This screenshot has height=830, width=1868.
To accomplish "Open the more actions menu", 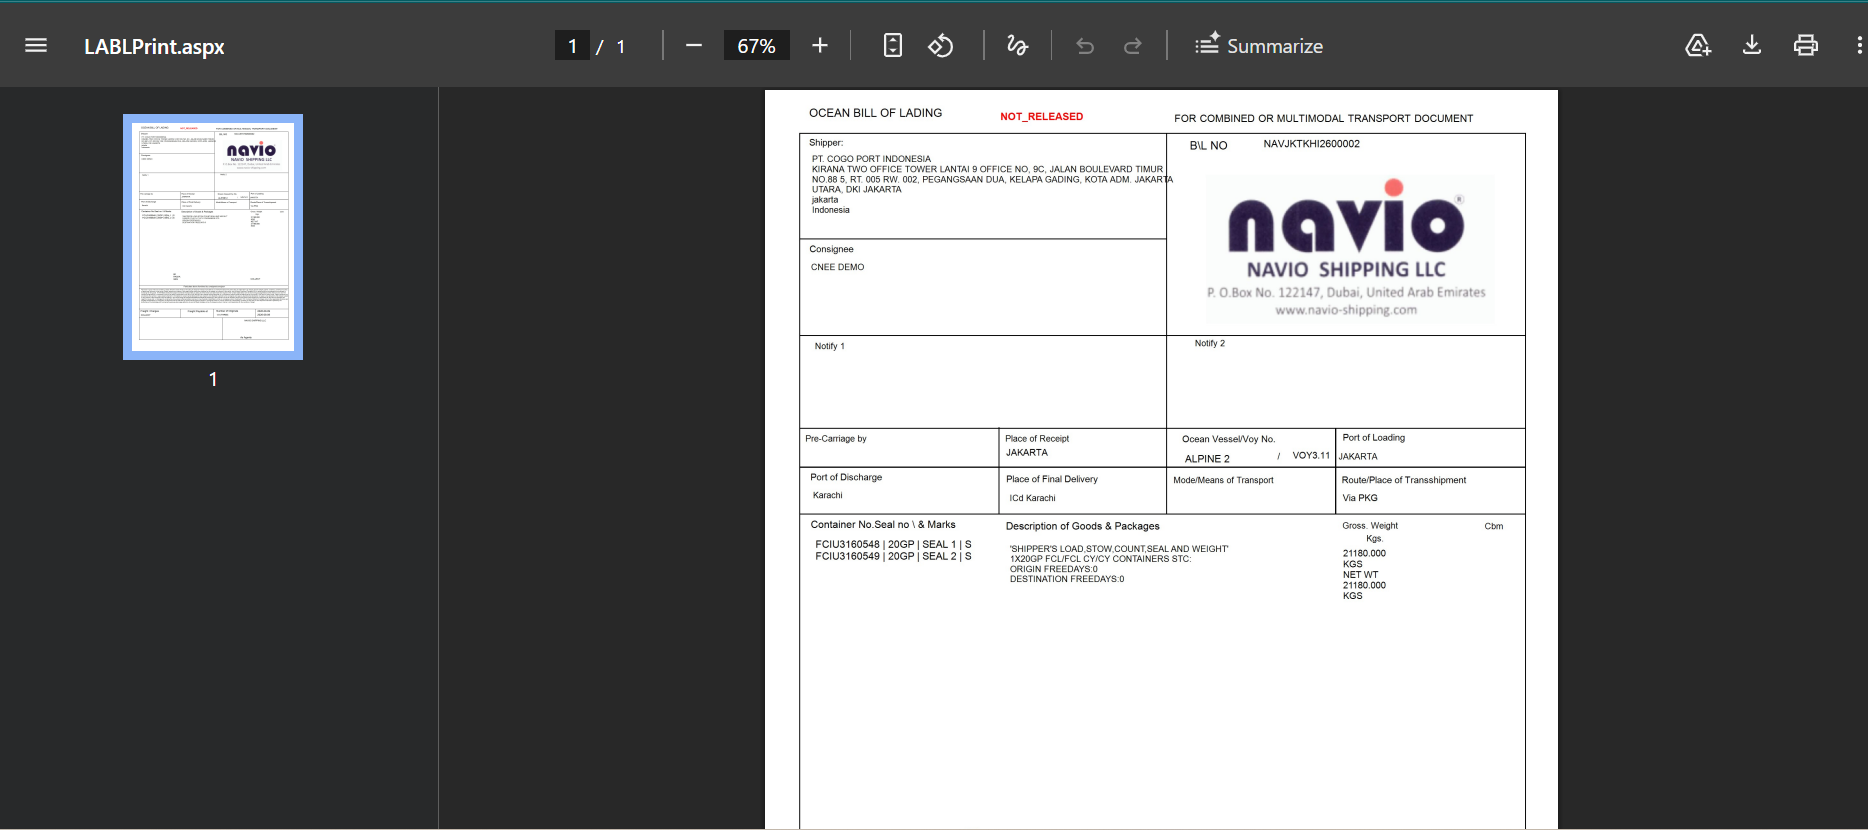I will [x=1859, y=45].
